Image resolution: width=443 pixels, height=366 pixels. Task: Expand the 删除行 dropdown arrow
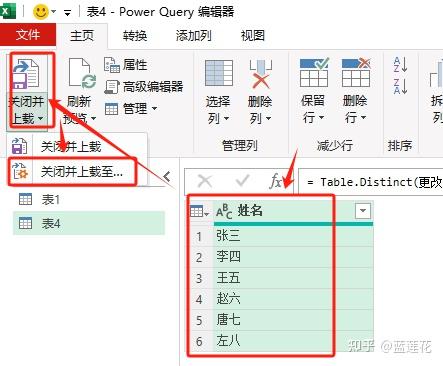(363, 118)
